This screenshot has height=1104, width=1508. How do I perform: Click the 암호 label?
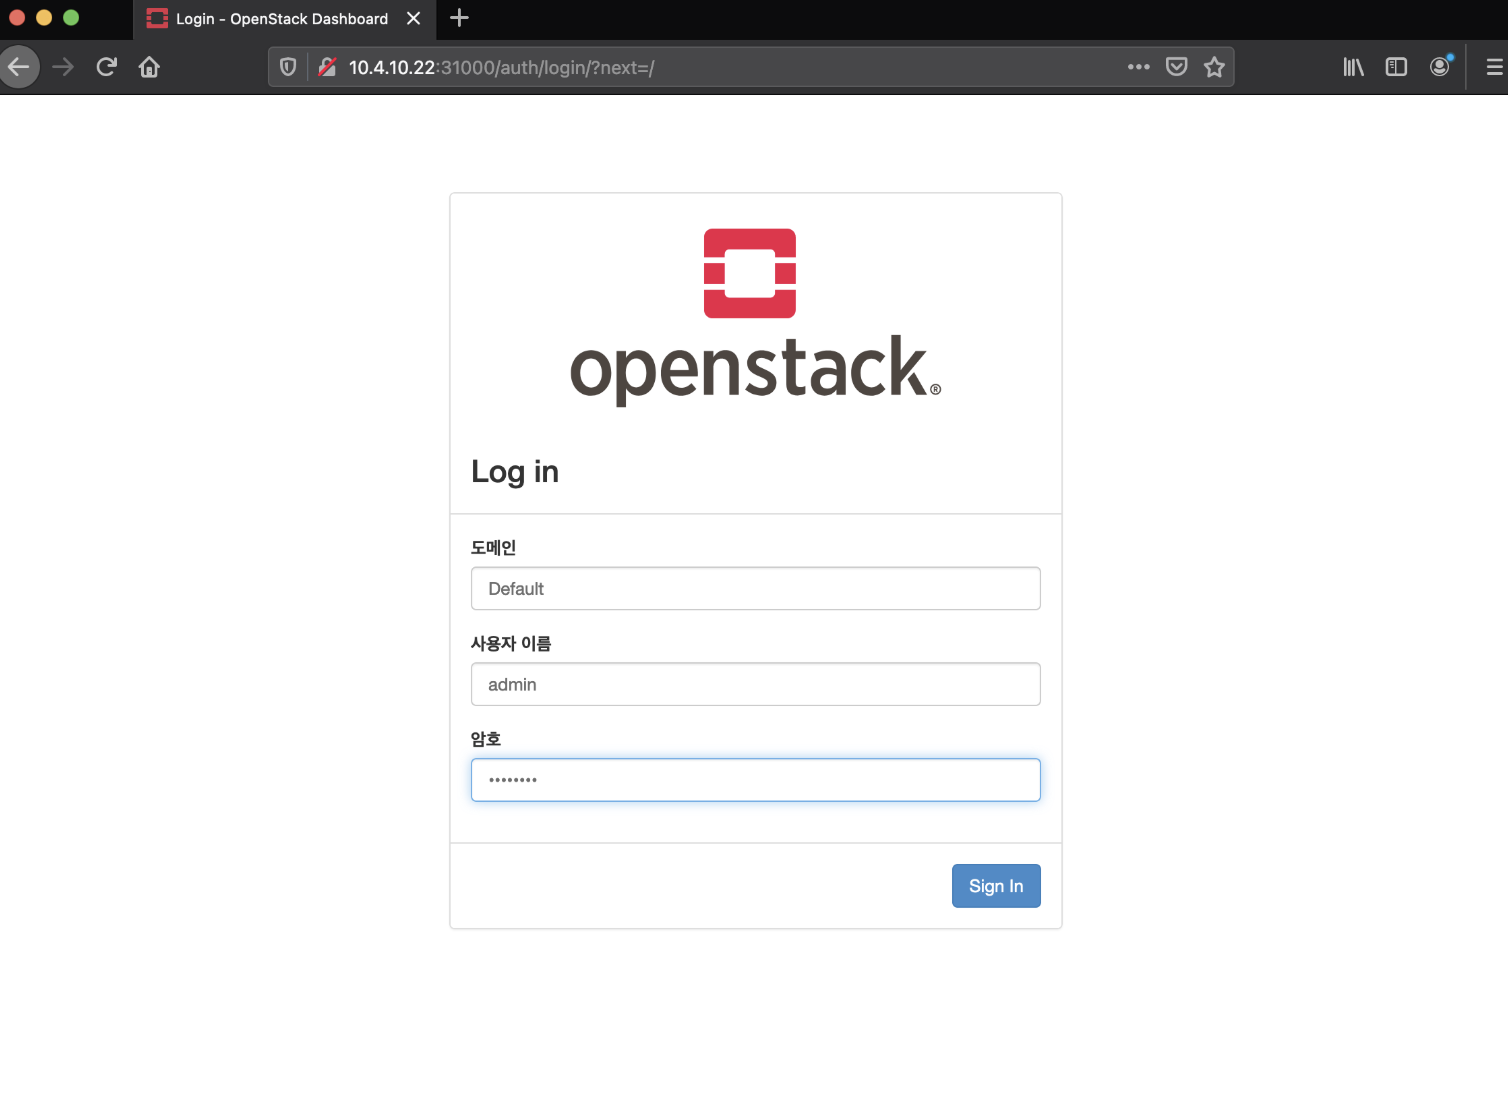click(x=485, y=739)
